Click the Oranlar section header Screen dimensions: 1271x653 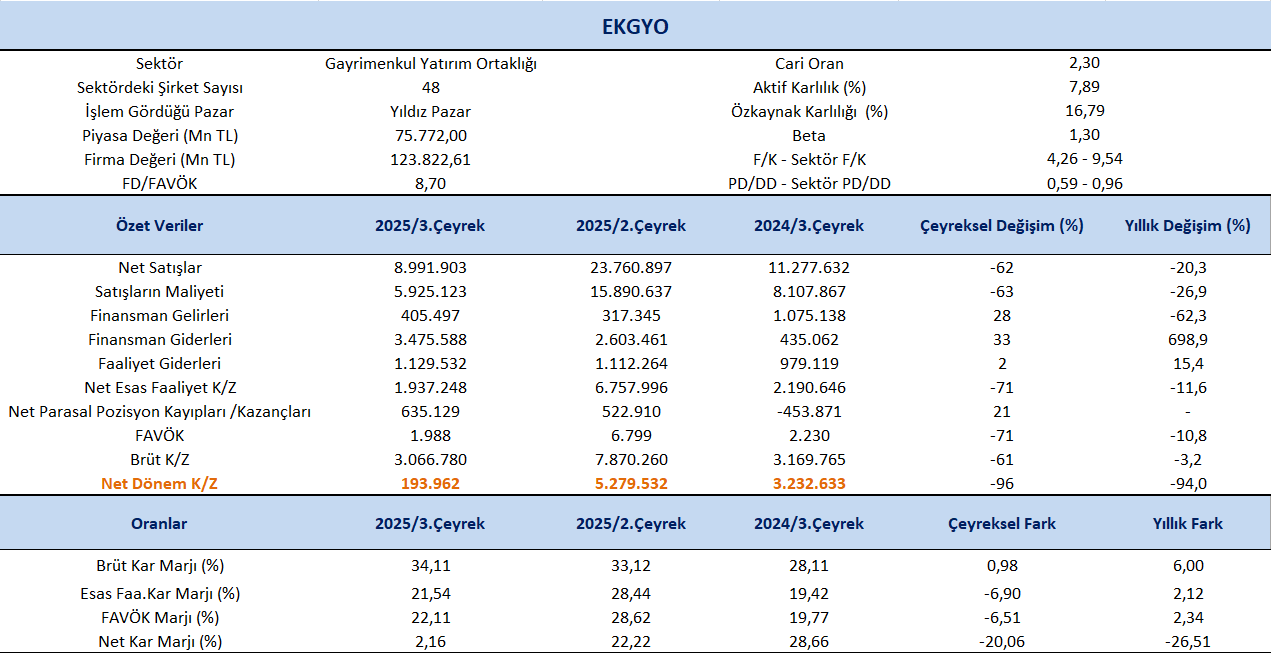point(159,523)
